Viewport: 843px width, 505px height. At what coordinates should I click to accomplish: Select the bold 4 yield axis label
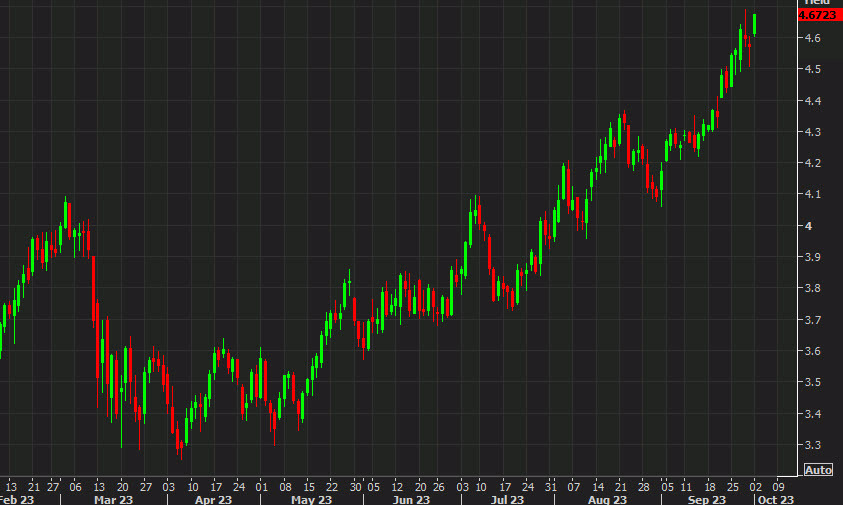(x=808, y=226)
